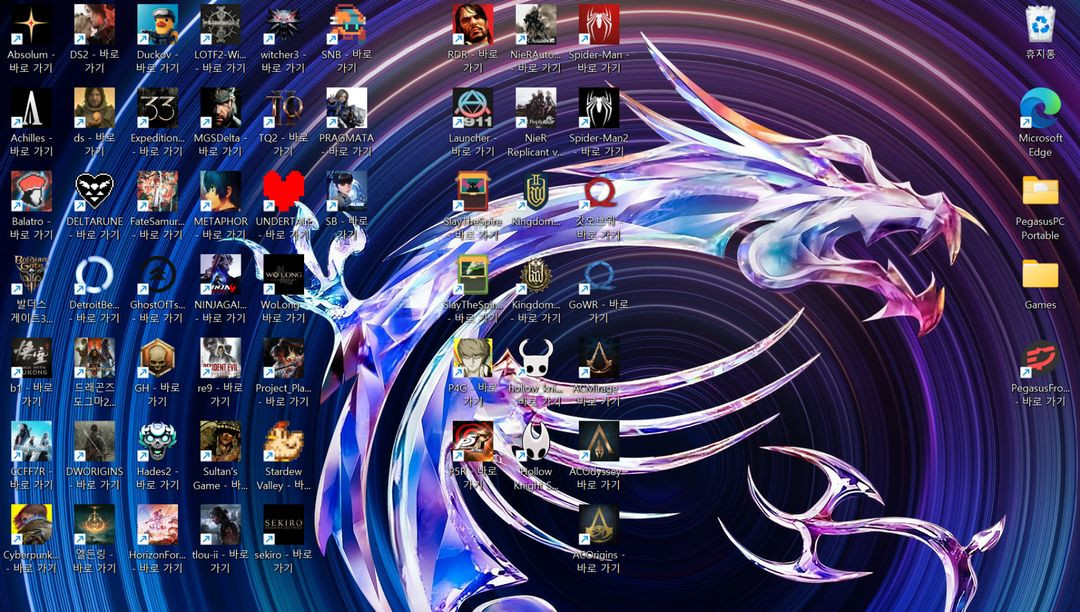Open the sekiro shortcut

point(283,525)
